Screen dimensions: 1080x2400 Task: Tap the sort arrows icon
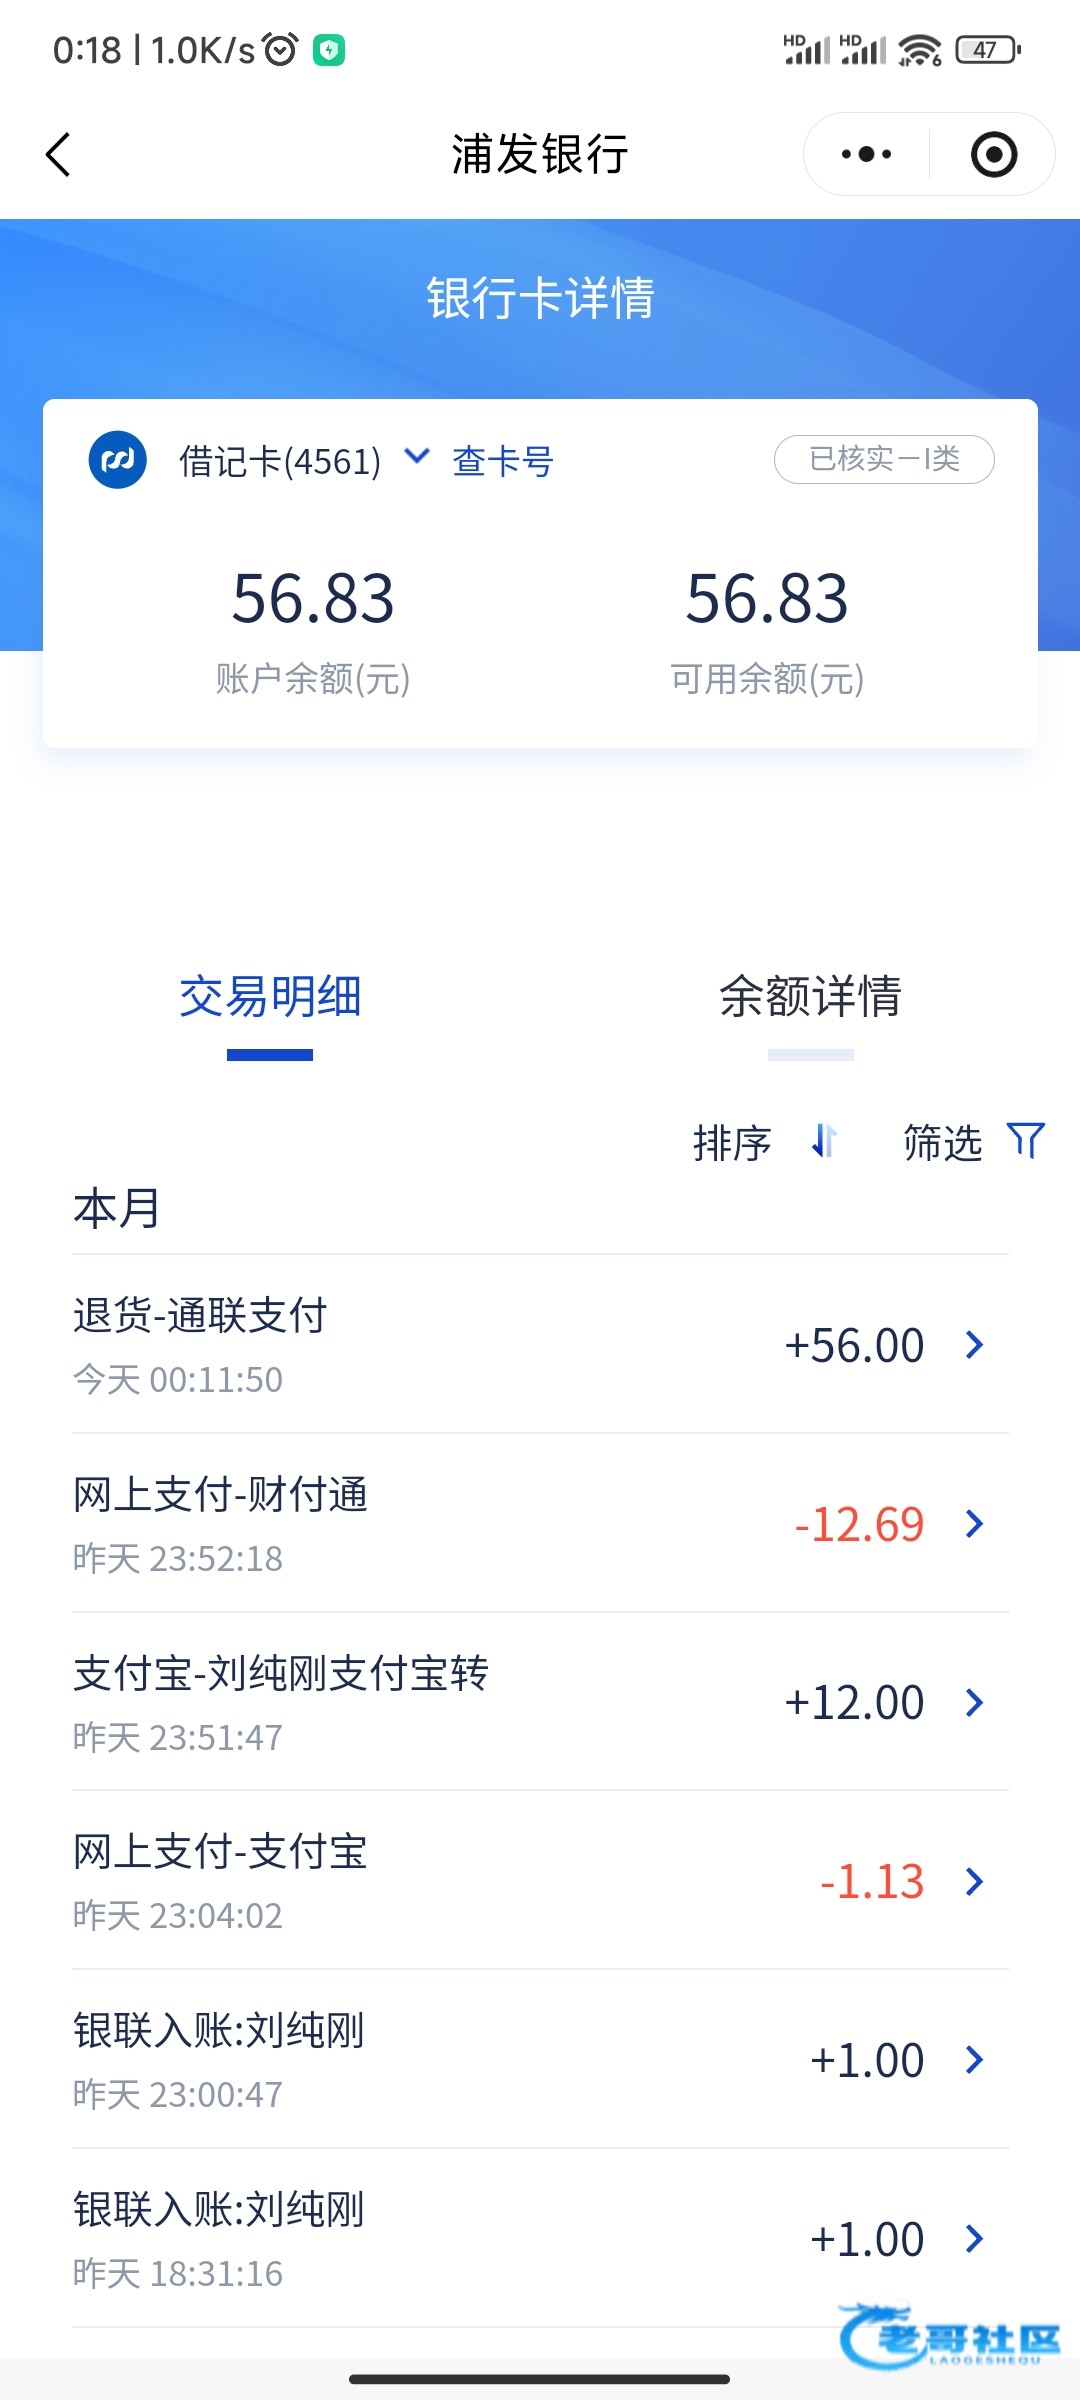tap(823, 1141)
